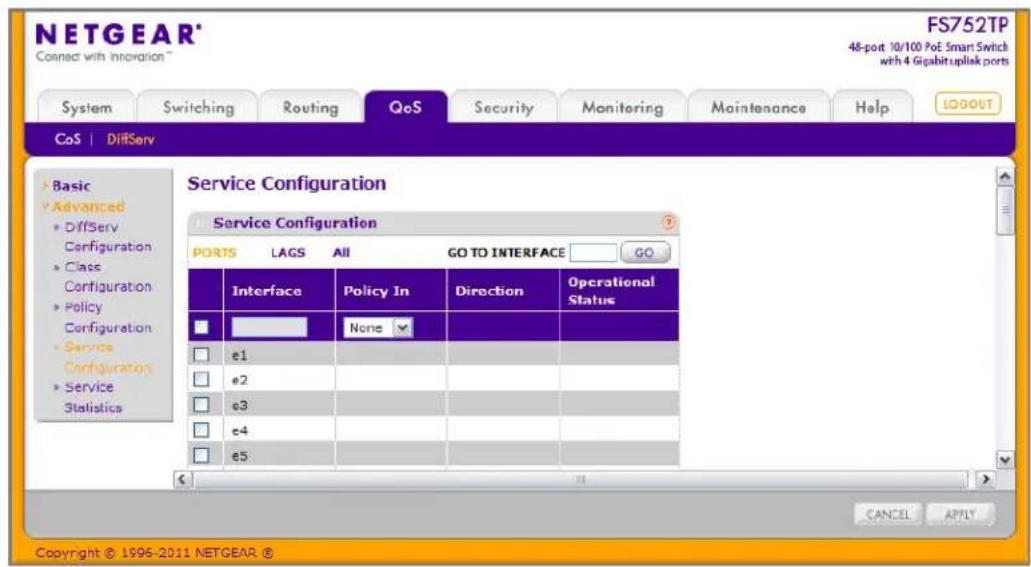Click the Direction column header
The height and width of the screenshot is (567, 1031).
point(489,291)
